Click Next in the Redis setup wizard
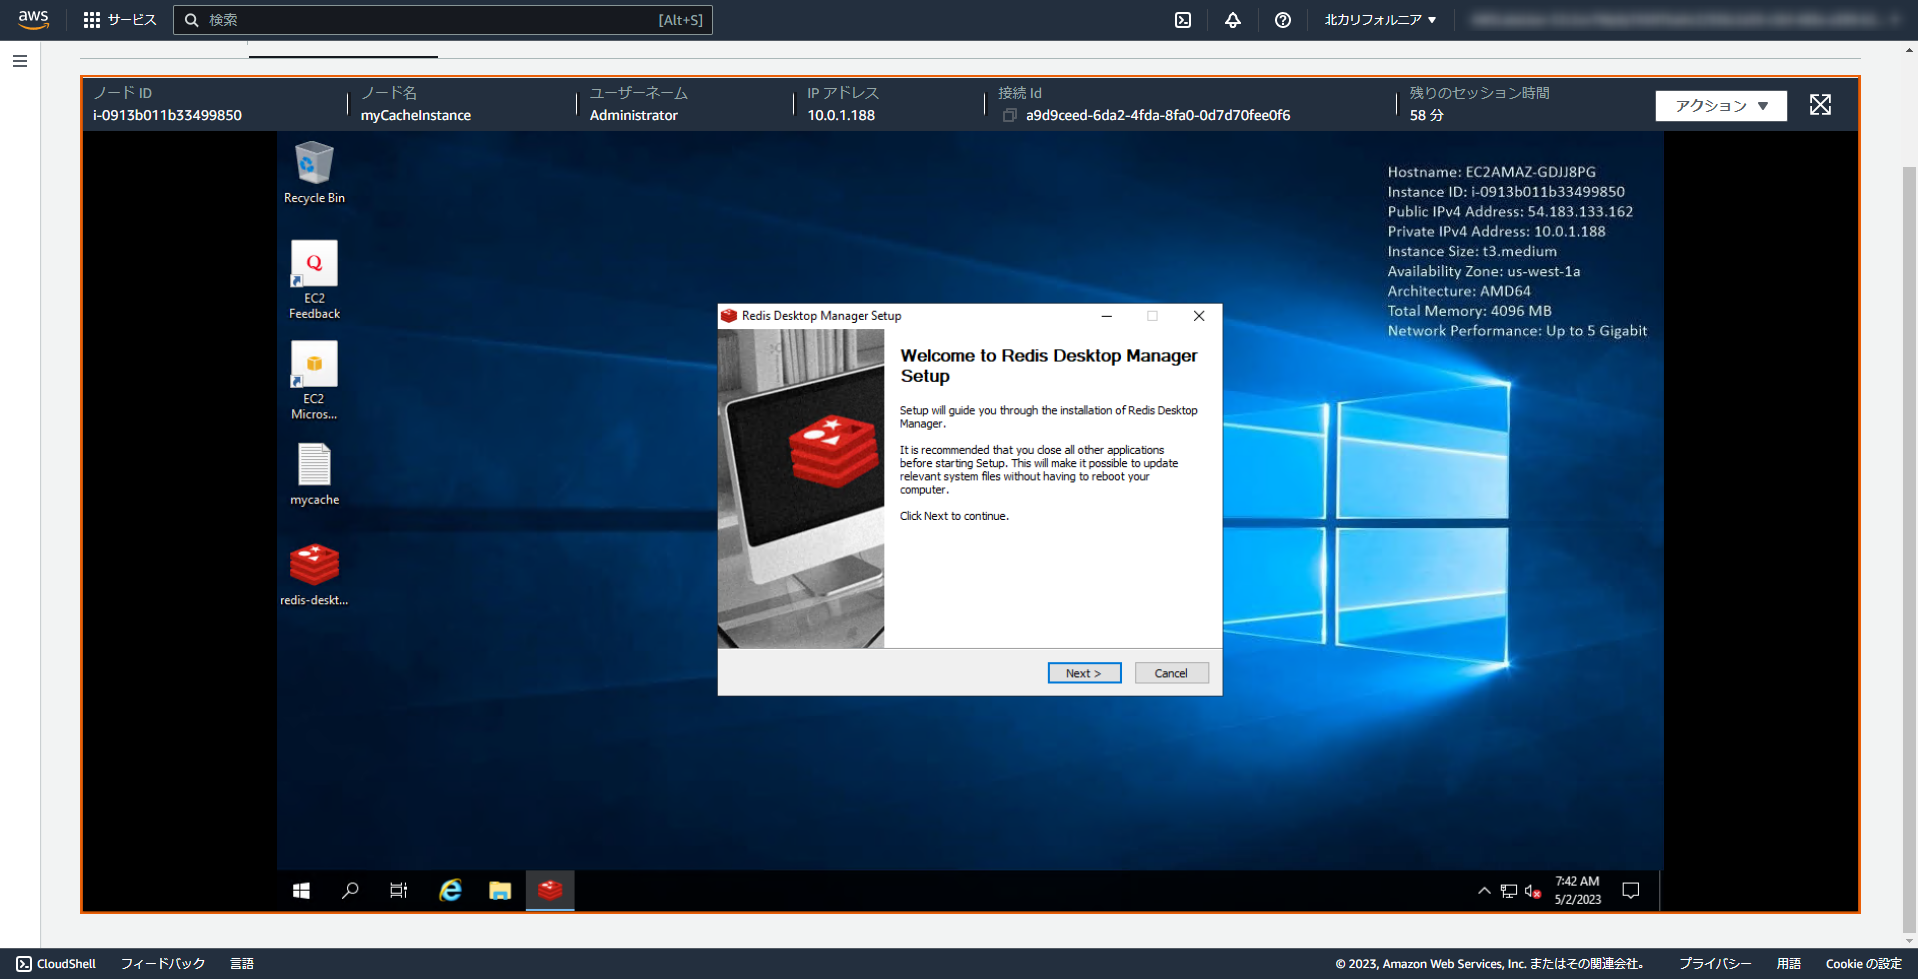This screenshot has width=1918, height=979. (1083, 672)
